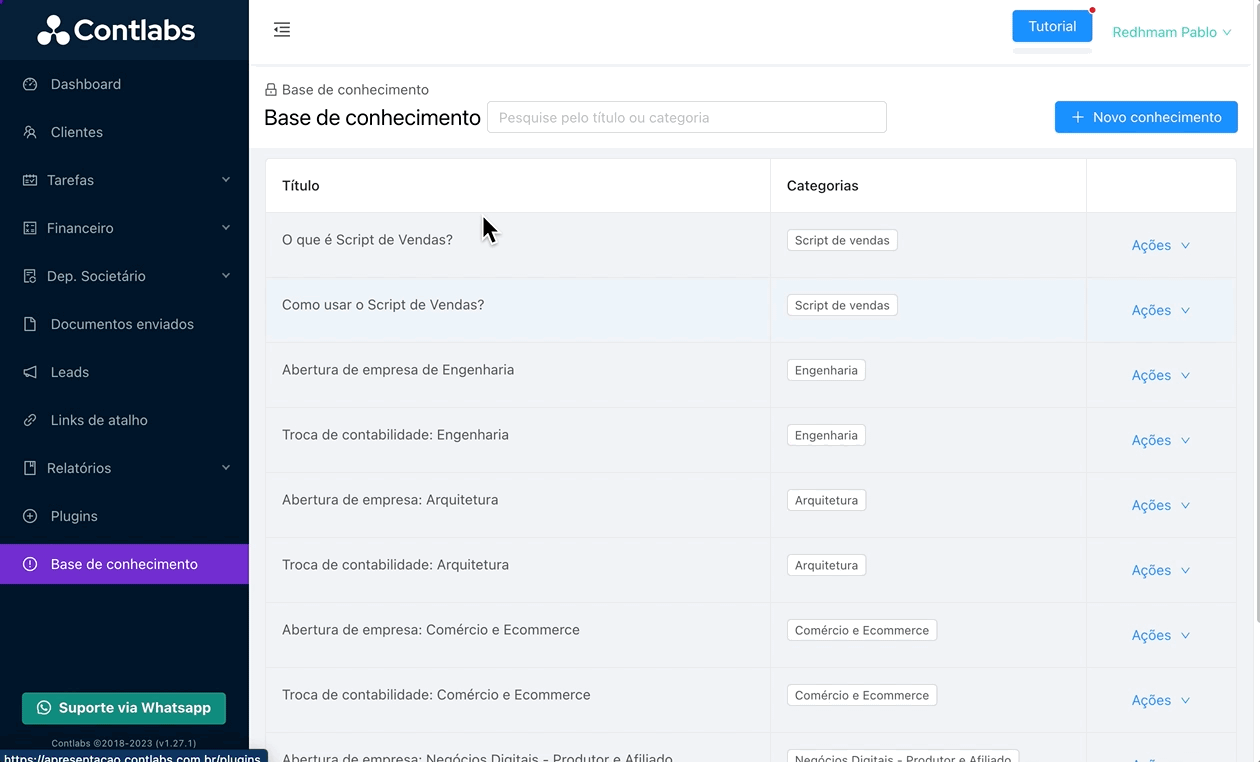Click the Plugins plus-circle icon
This screenshot has height=762, width=1260.
coord(30,517)
